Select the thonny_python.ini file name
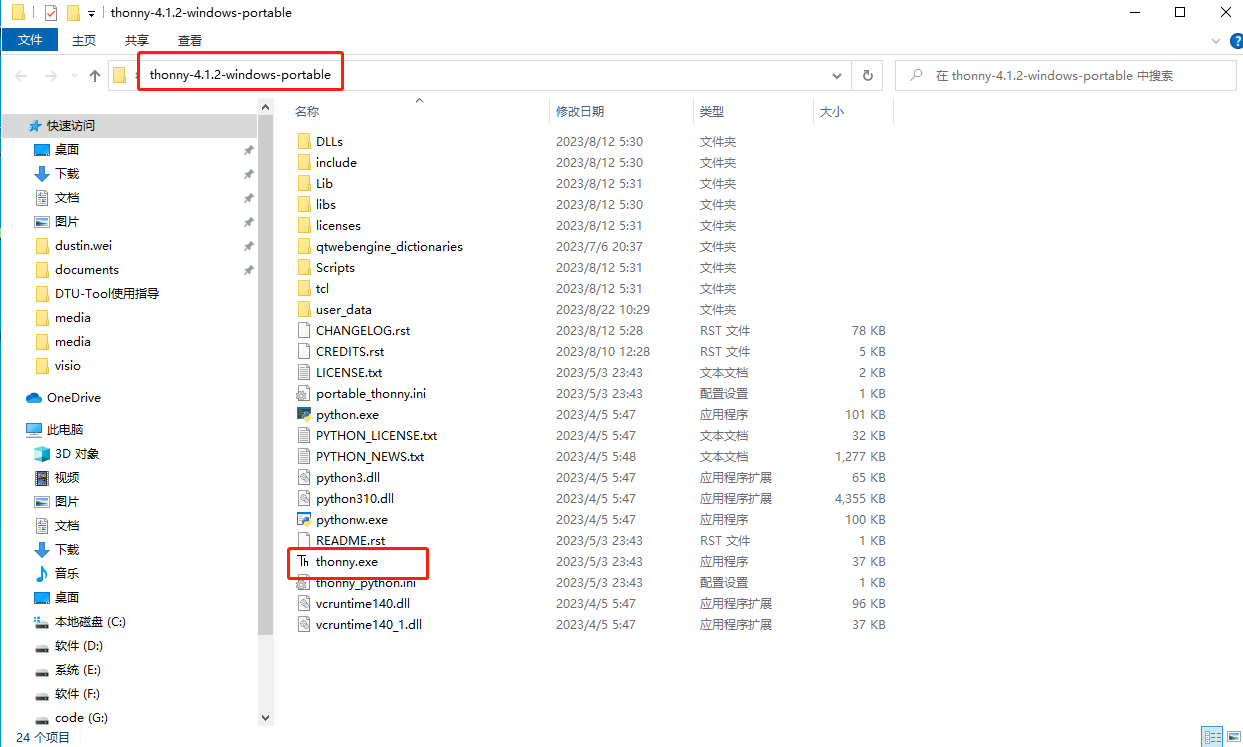Viewport: 1243px width, 747px height. 366,582
